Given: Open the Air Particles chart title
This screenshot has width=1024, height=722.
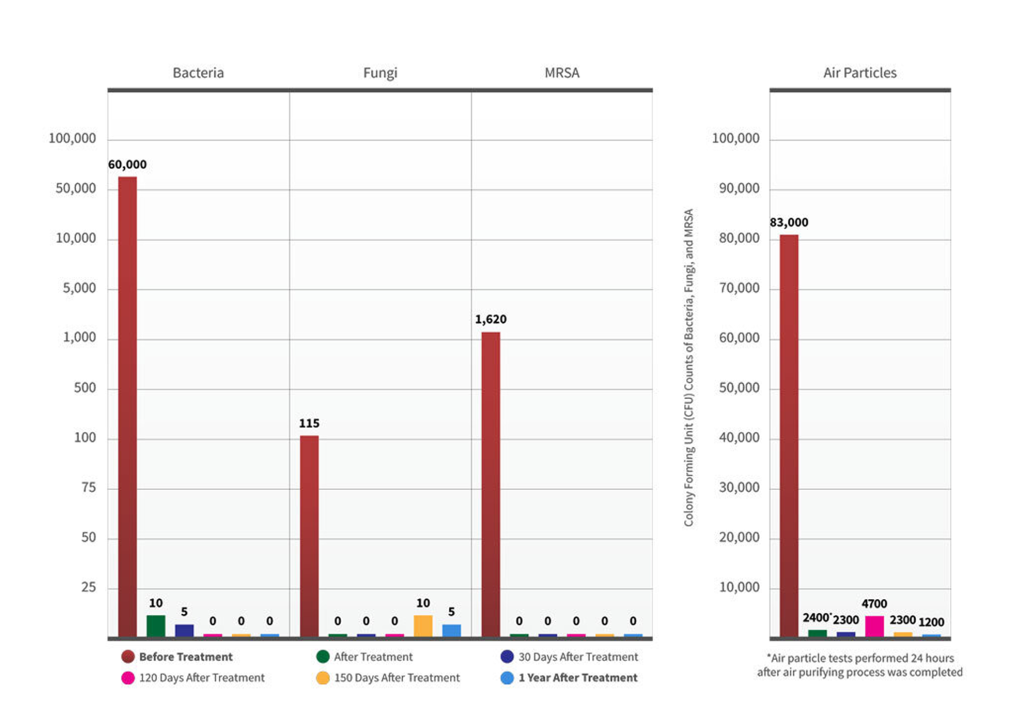Looking at the screenshot, I should (x=860, y=73).
